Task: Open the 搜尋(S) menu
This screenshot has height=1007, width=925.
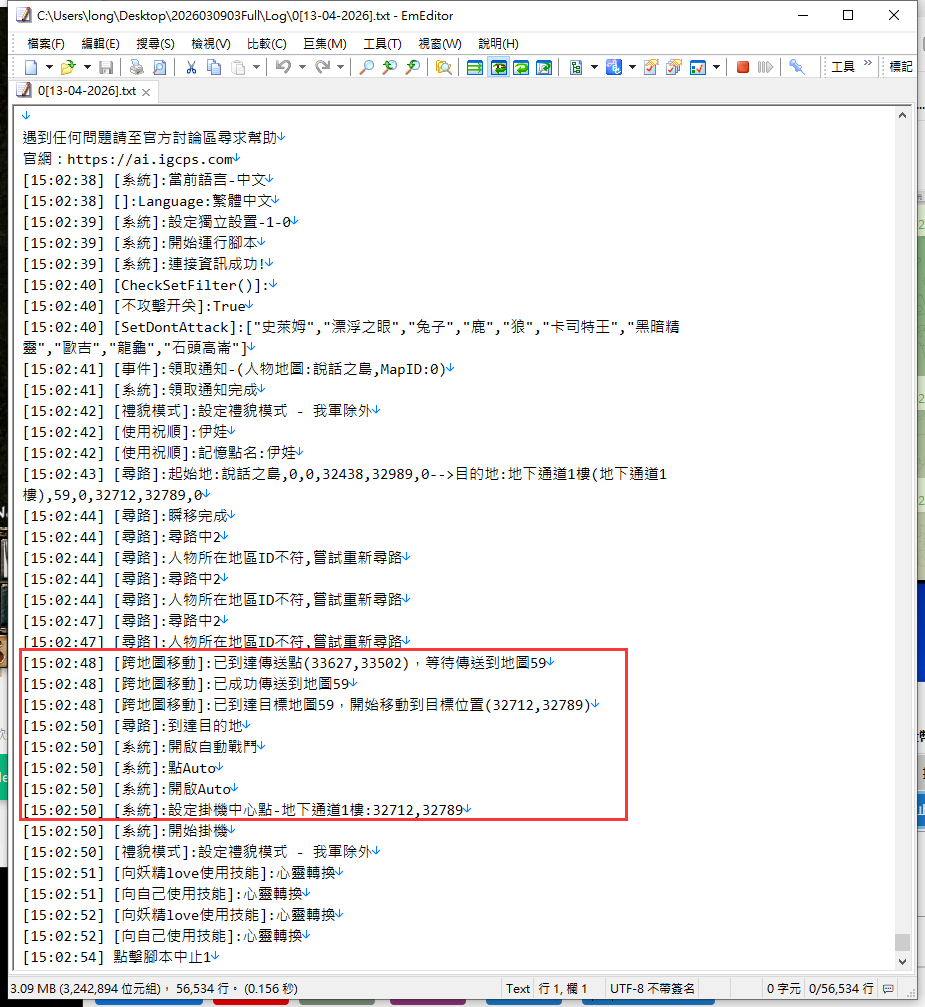Action: click(x=155, y=44)
